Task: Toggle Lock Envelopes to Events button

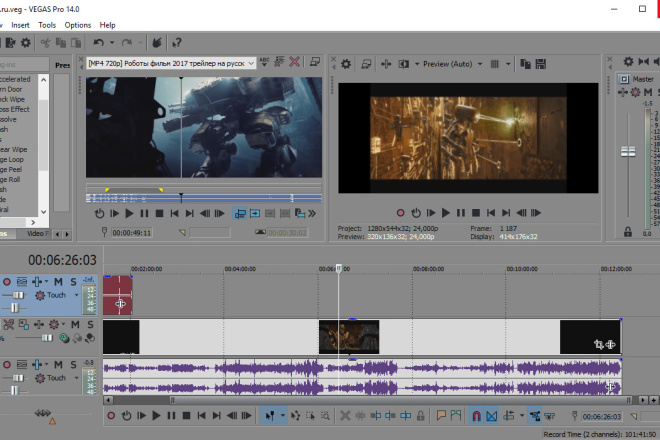Action: point(535,416)
